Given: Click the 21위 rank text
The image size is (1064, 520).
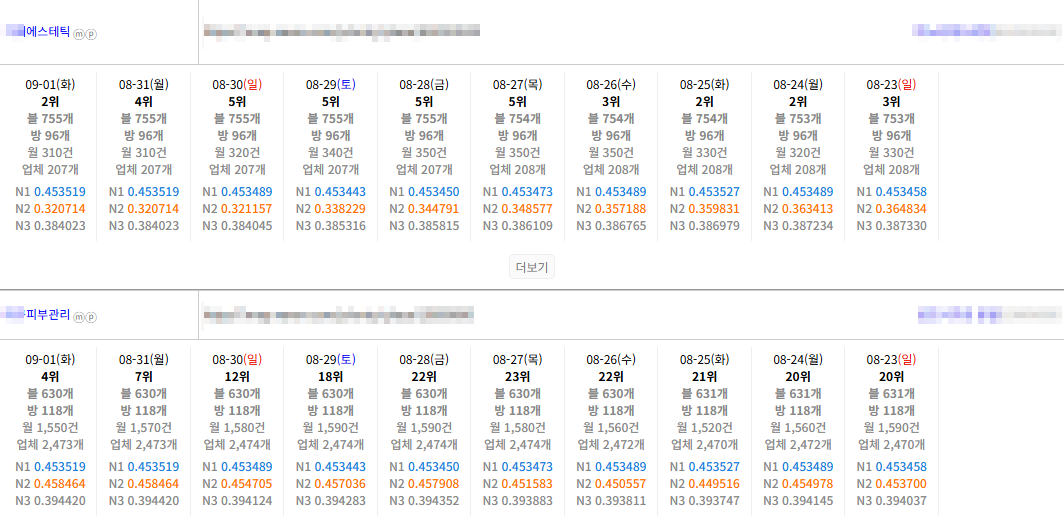Looking at the screenshot, I should [704, 375].
